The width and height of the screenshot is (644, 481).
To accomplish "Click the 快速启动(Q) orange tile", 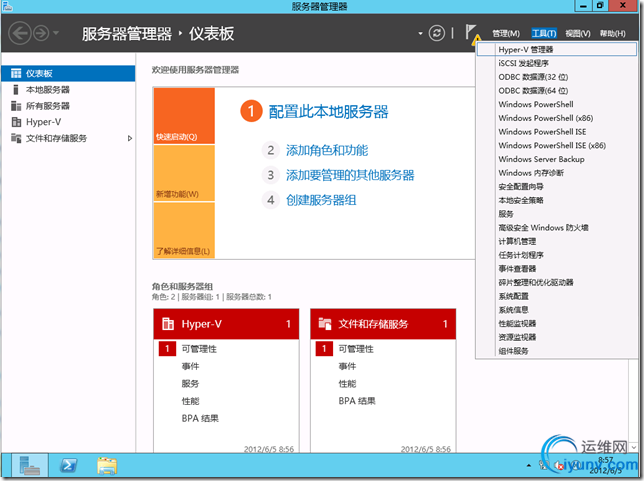I will [184, 115].
